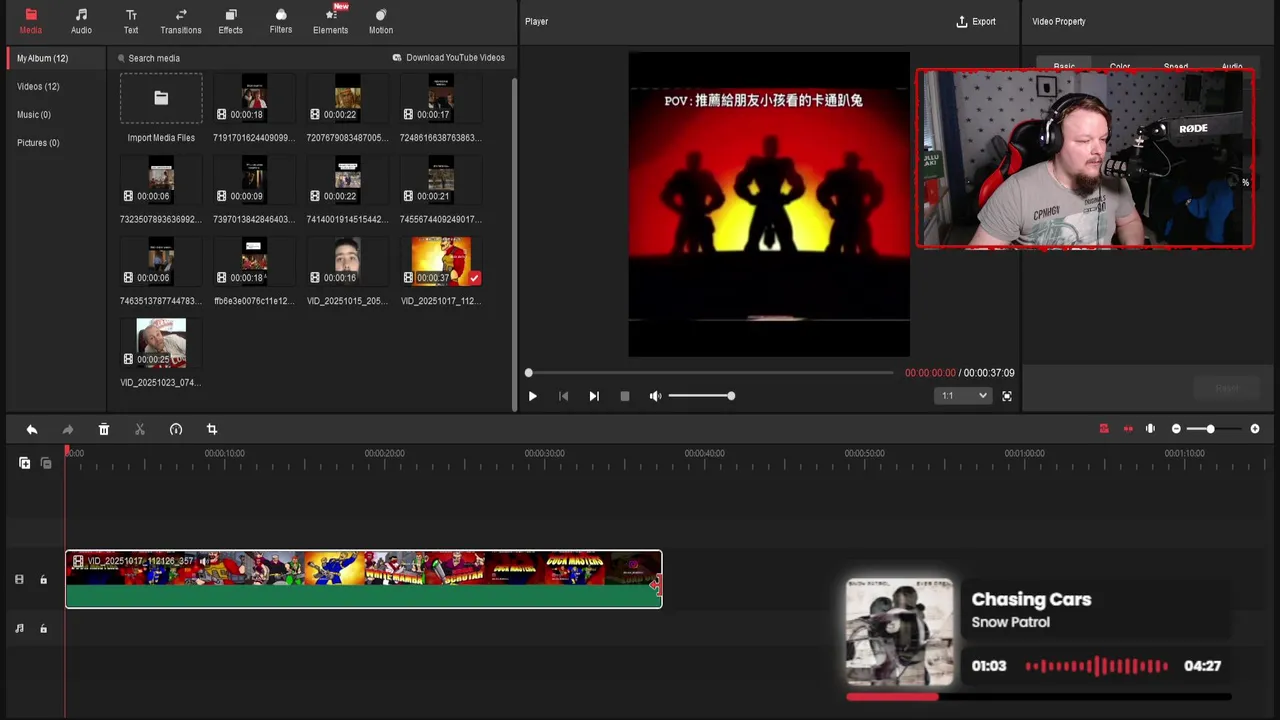The image size is (1280, 720).
Task: Select the VID_20251017_112126_357 timeline clip
Action: 363,579
